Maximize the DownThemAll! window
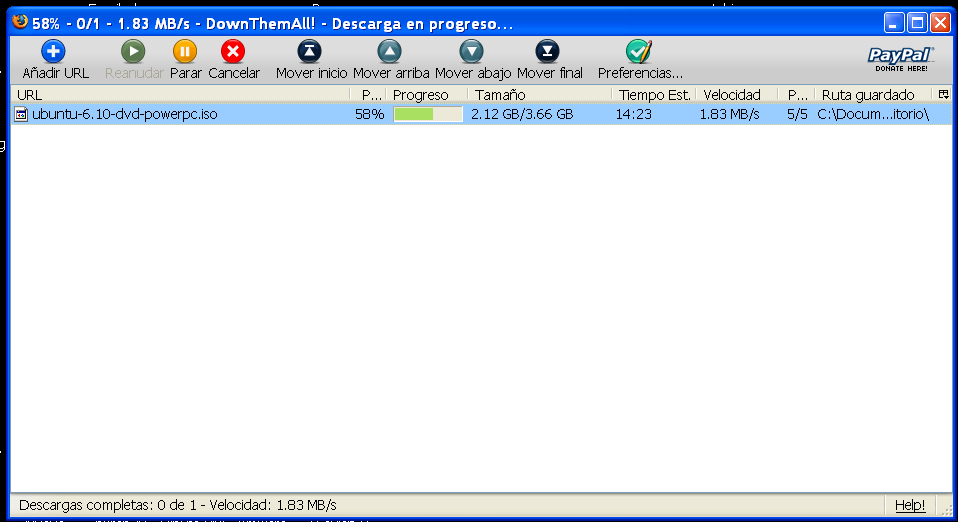The height and width of the screenshot is (522, 958). click(x=917, y=23)
